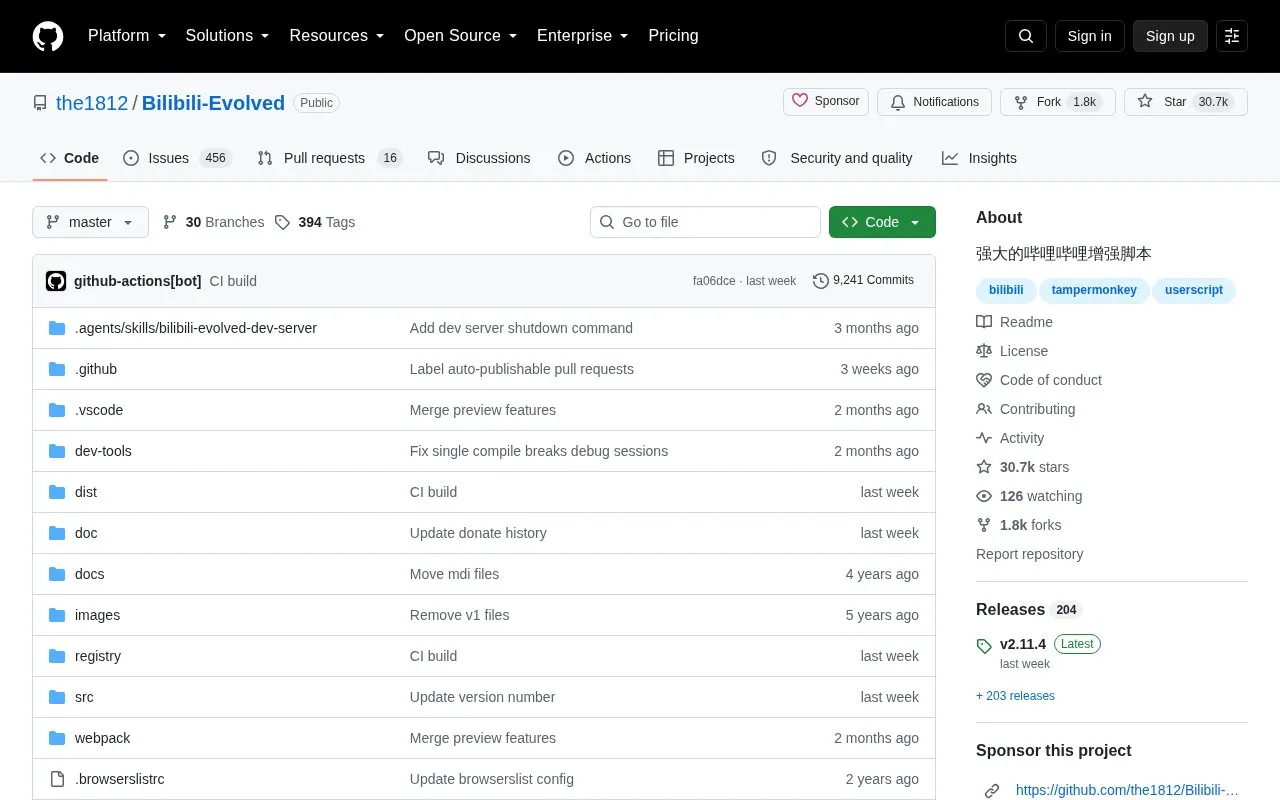Switch to the Issues tab
The image size is (1280, 800).
click(x=177, y=158)
